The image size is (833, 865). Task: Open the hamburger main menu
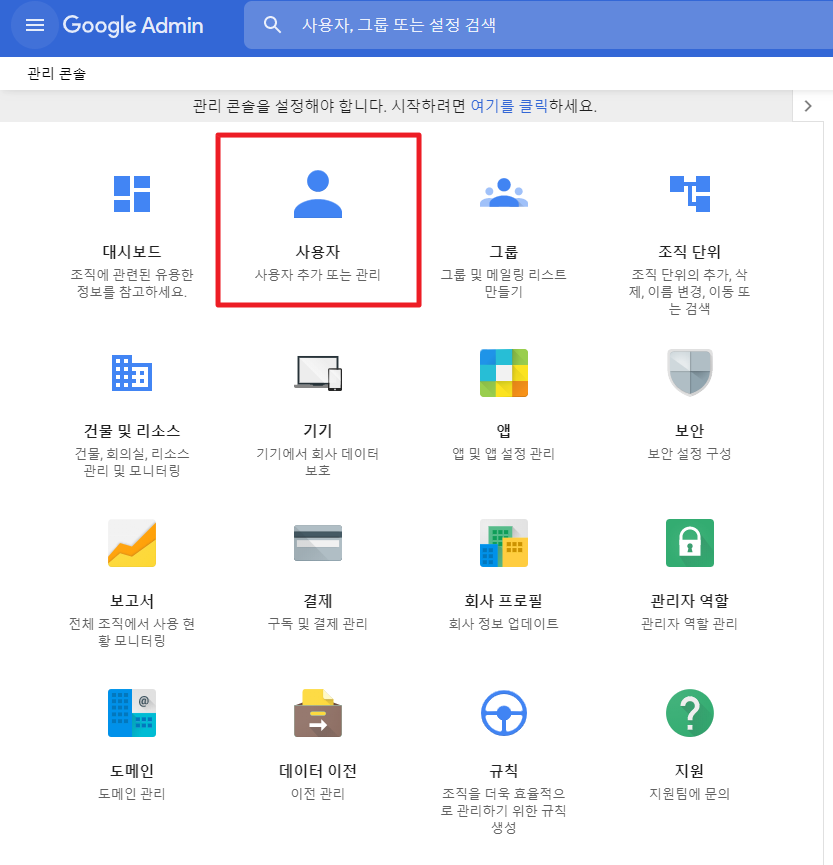(x=35, y=25)
